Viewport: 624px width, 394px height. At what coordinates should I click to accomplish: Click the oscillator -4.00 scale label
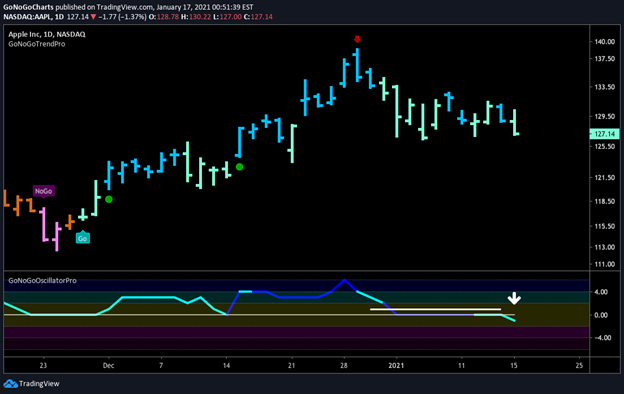coord(603,338)
